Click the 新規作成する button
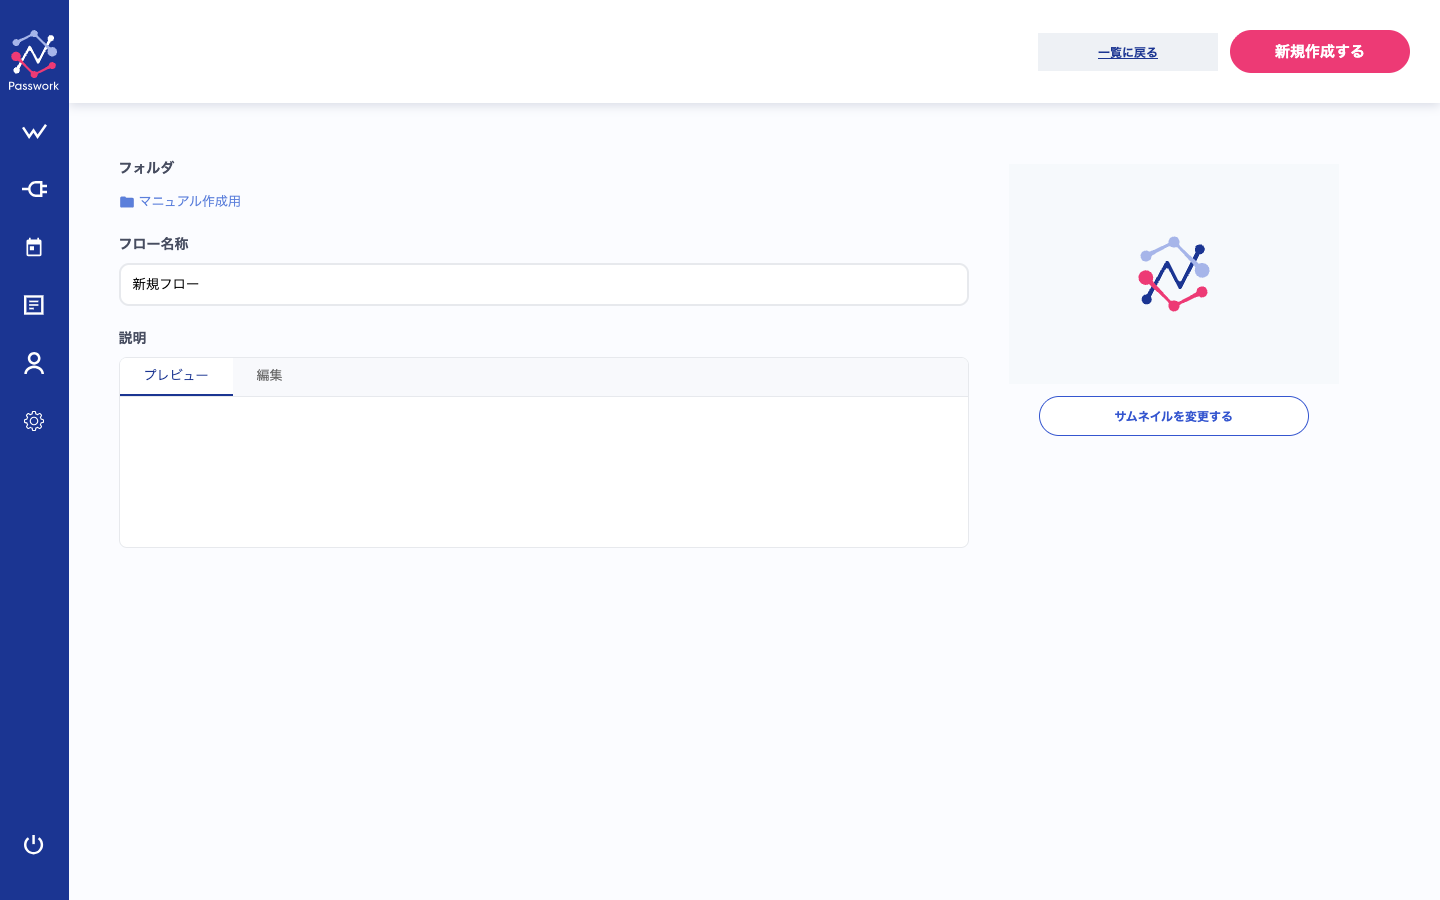The height and width of the screenshot is (900, 1440). [1320, 51]
